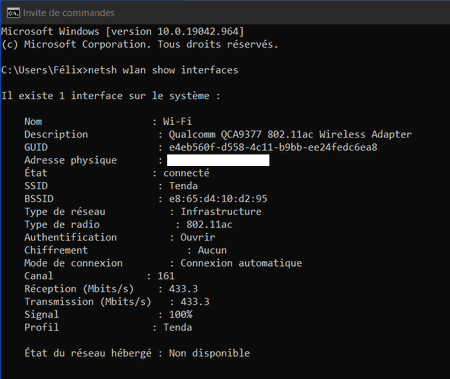This screenshot has width=450, height=379.
Task: Click the 'Invite de commandes' window title
Action: [69, 13]
